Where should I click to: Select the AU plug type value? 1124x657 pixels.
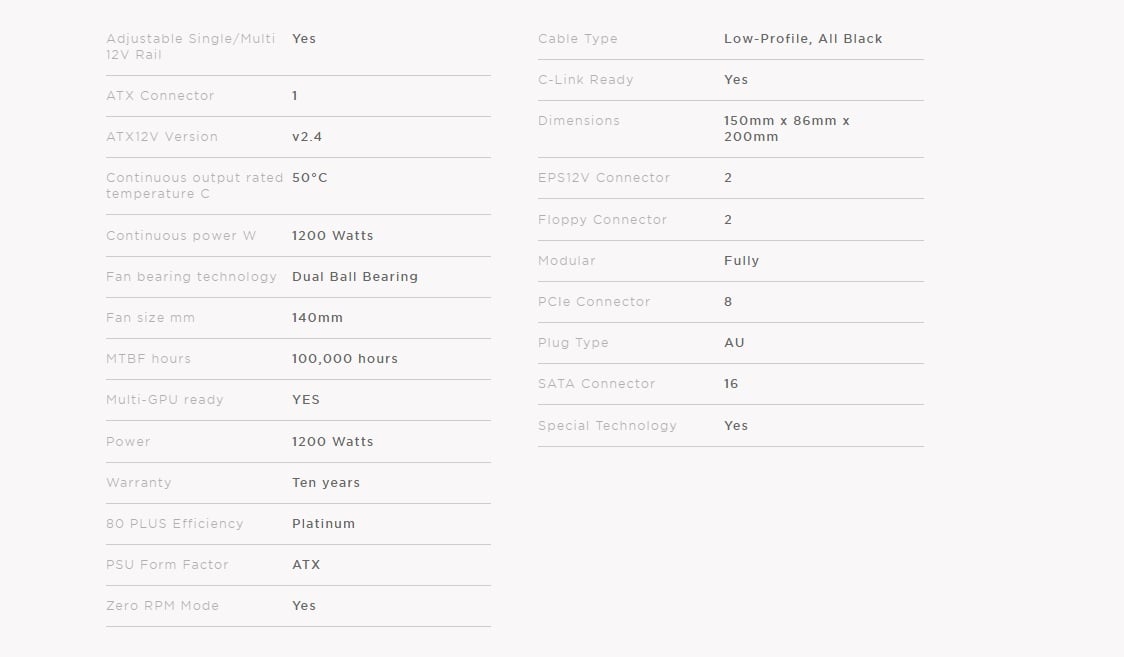[x=734, y=342]
